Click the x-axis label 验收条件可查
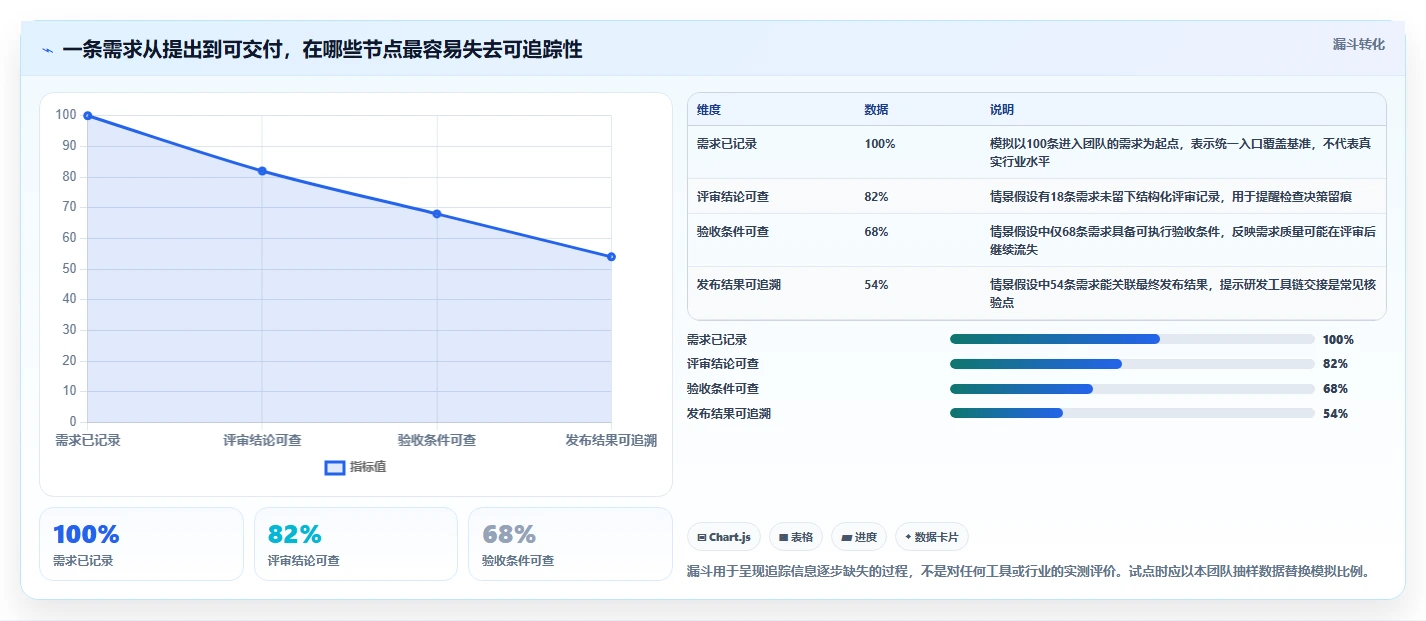Image resolution: width=1426 pixels, height=621 pixels. [437, 440]
